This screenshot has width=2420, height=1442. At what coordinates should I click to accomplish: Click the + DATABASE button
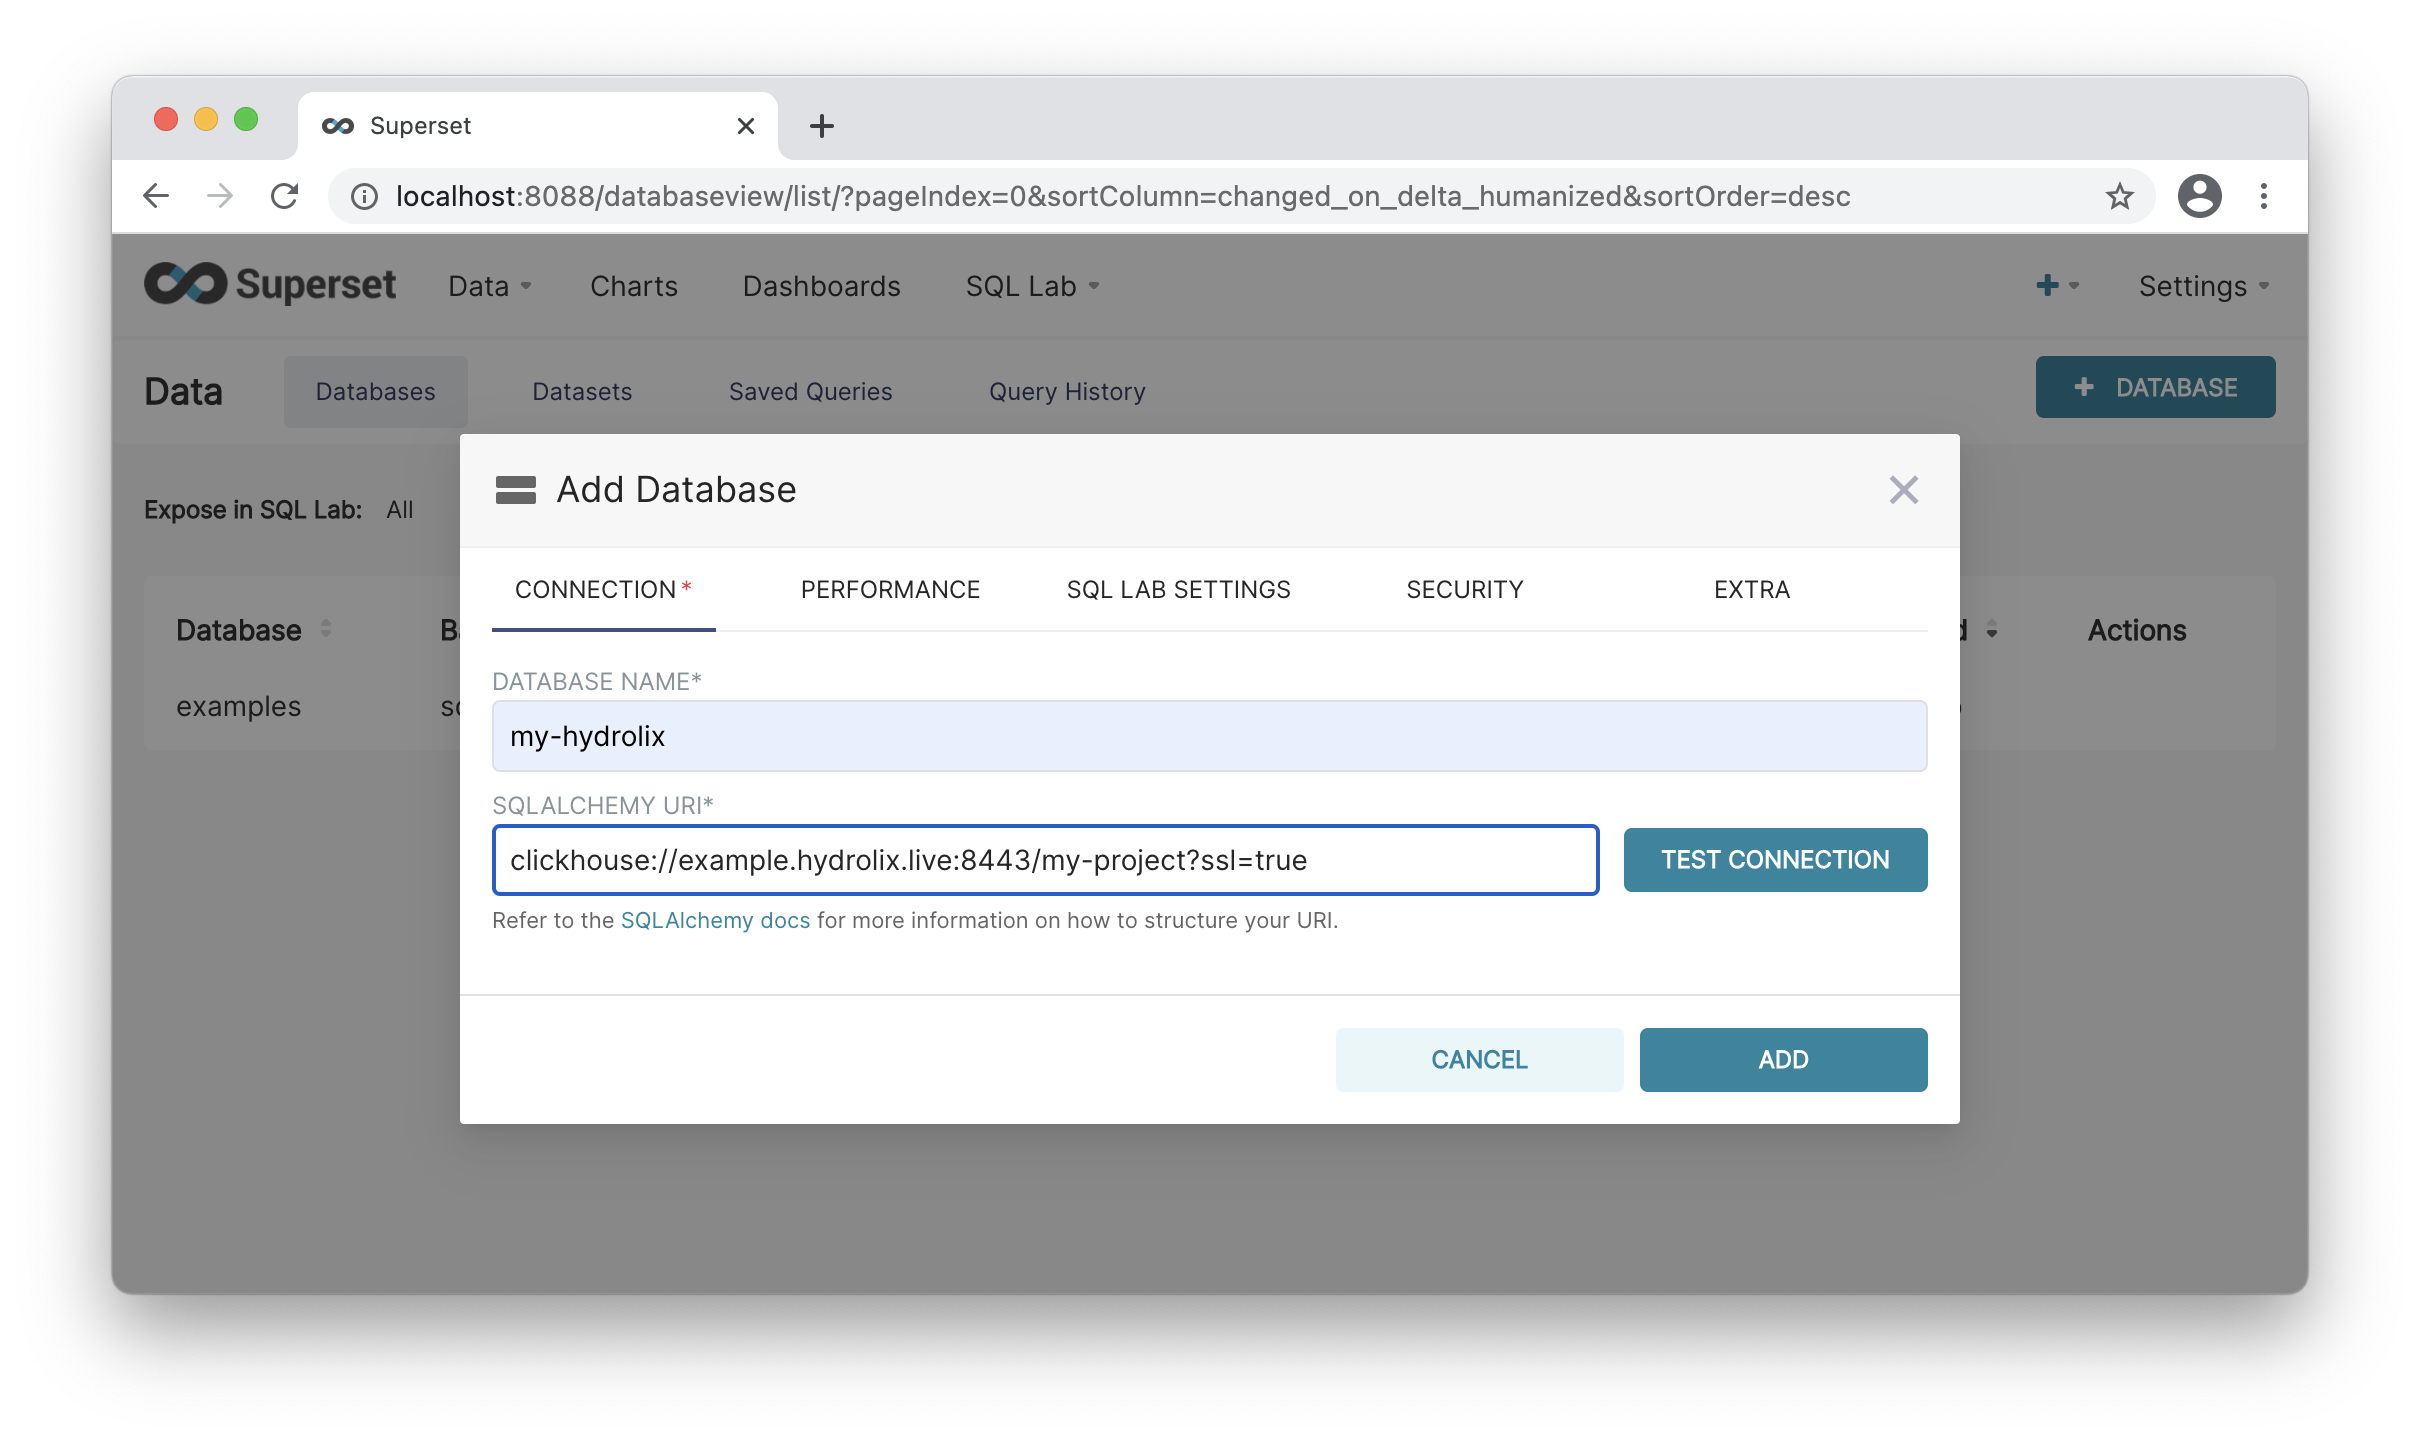2155,387
